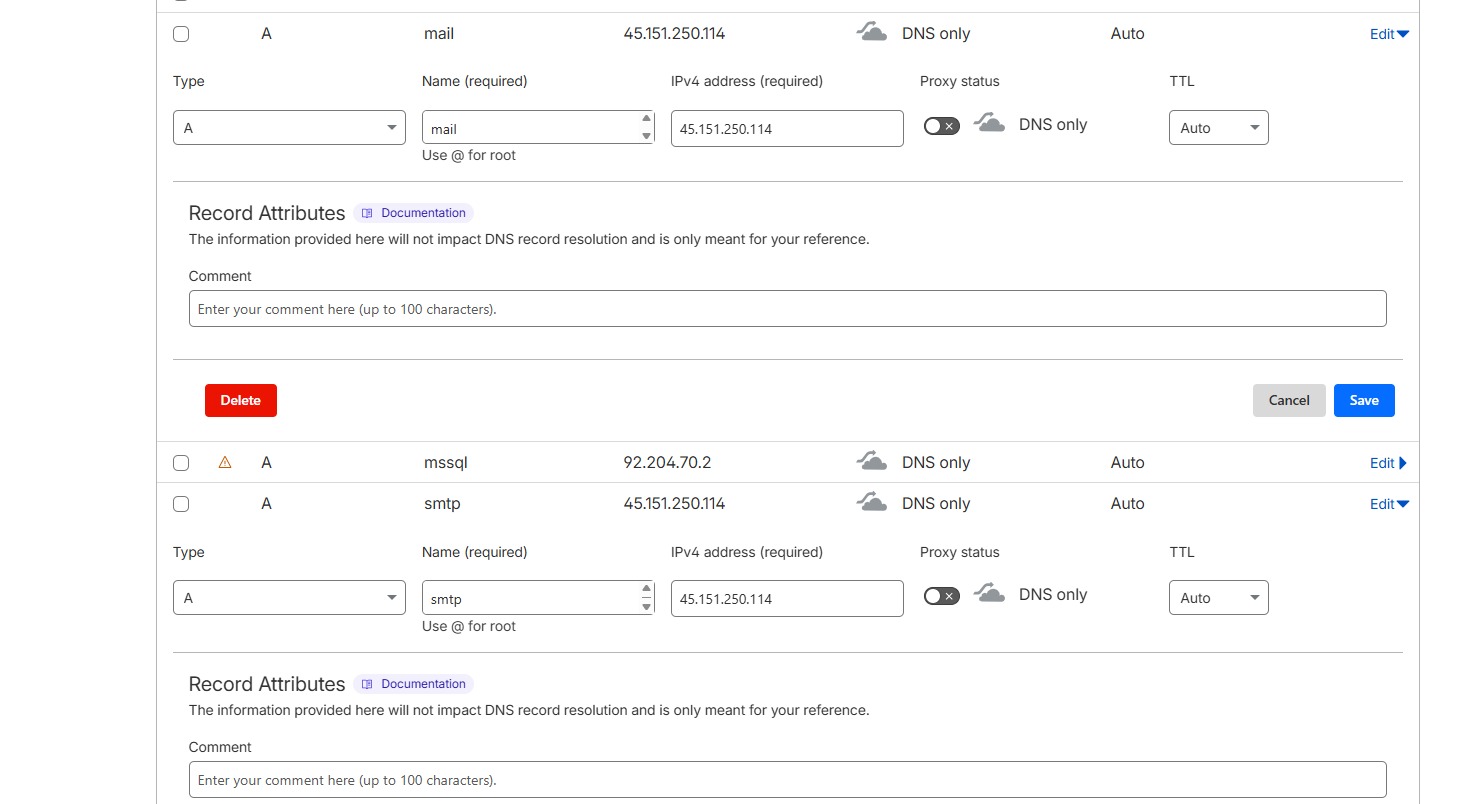Screen dimensions: 1468x804
Task: Open Documentation badge in smtp Record Attributes
Action: [413, 684]
